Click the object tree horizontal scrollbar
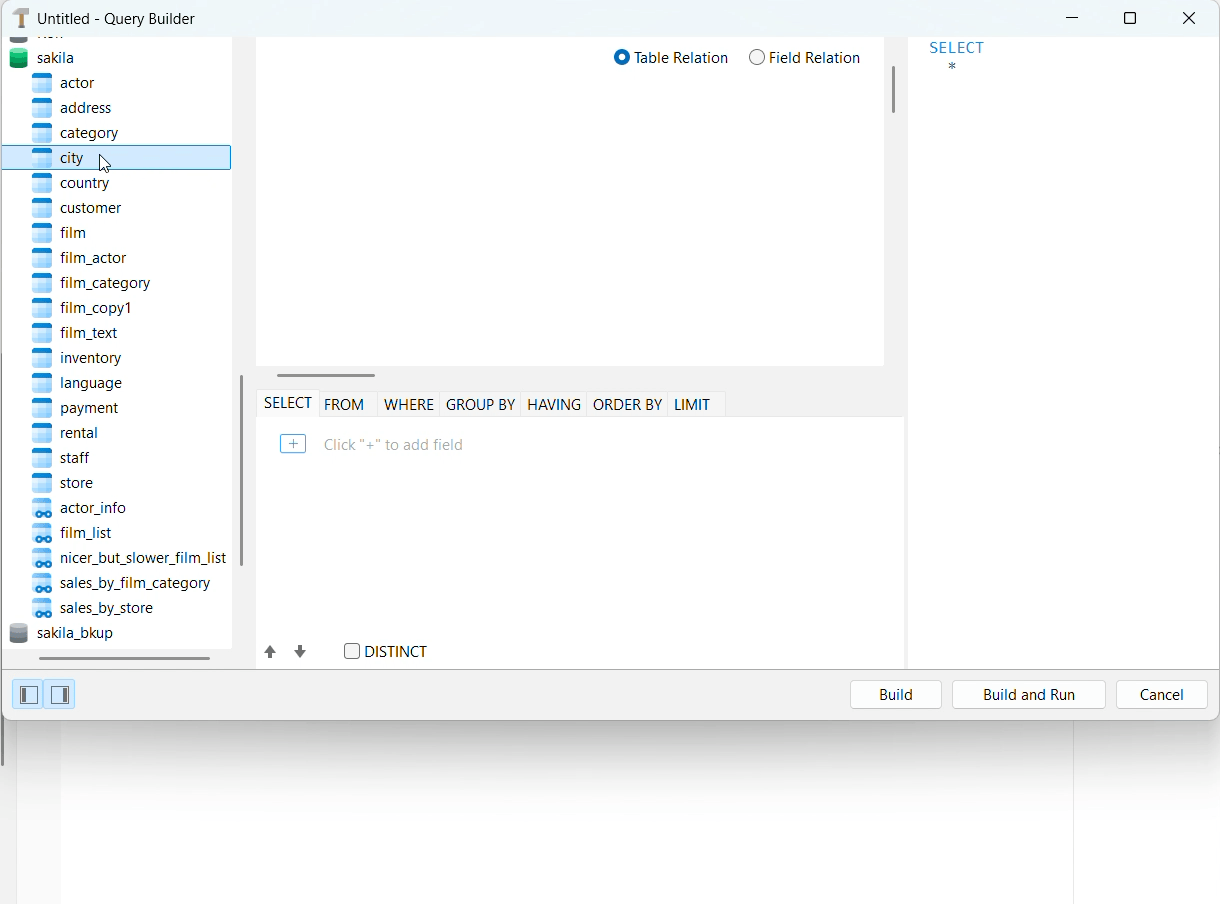The width and height of the screenshot is (1220, 904). pyautogui.click(x=125, y=658)
